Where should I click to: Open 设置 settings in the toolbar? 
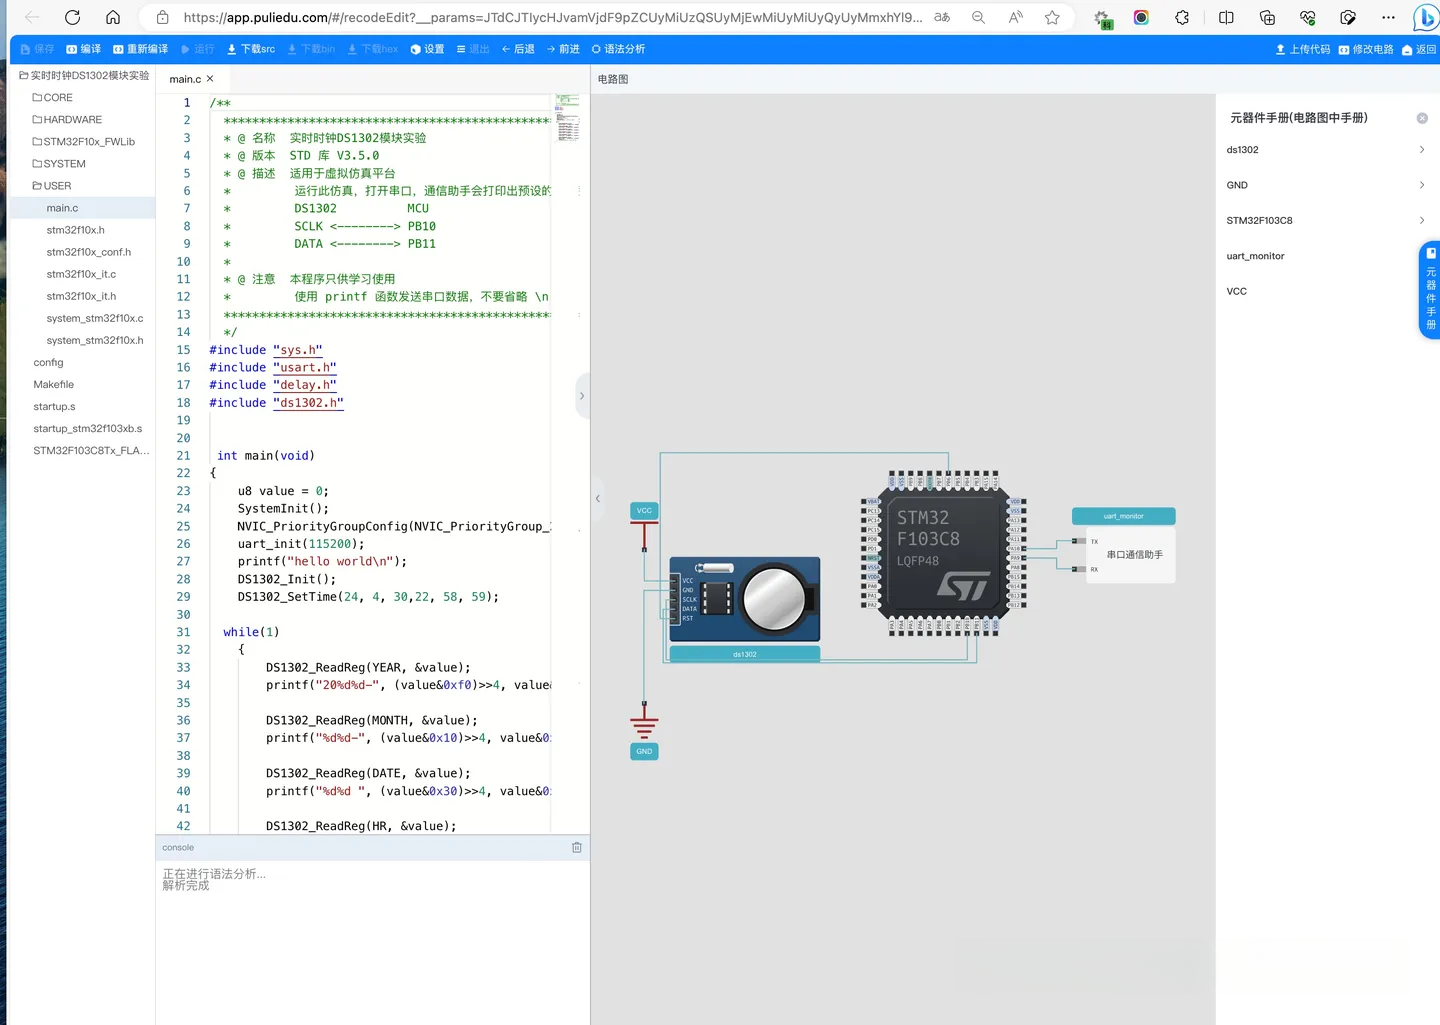pos(427,49)
